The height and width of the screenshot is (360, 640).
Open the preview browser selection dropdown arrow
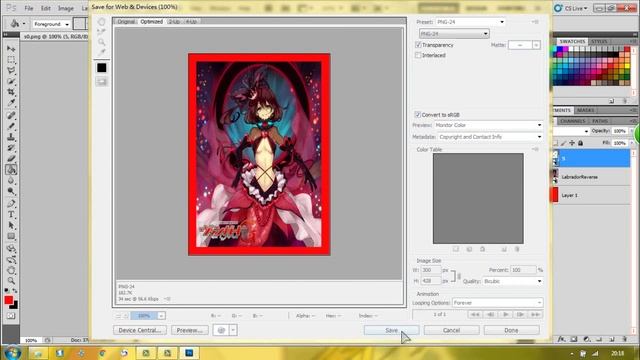pyautogui.click(x=233, y=330)
